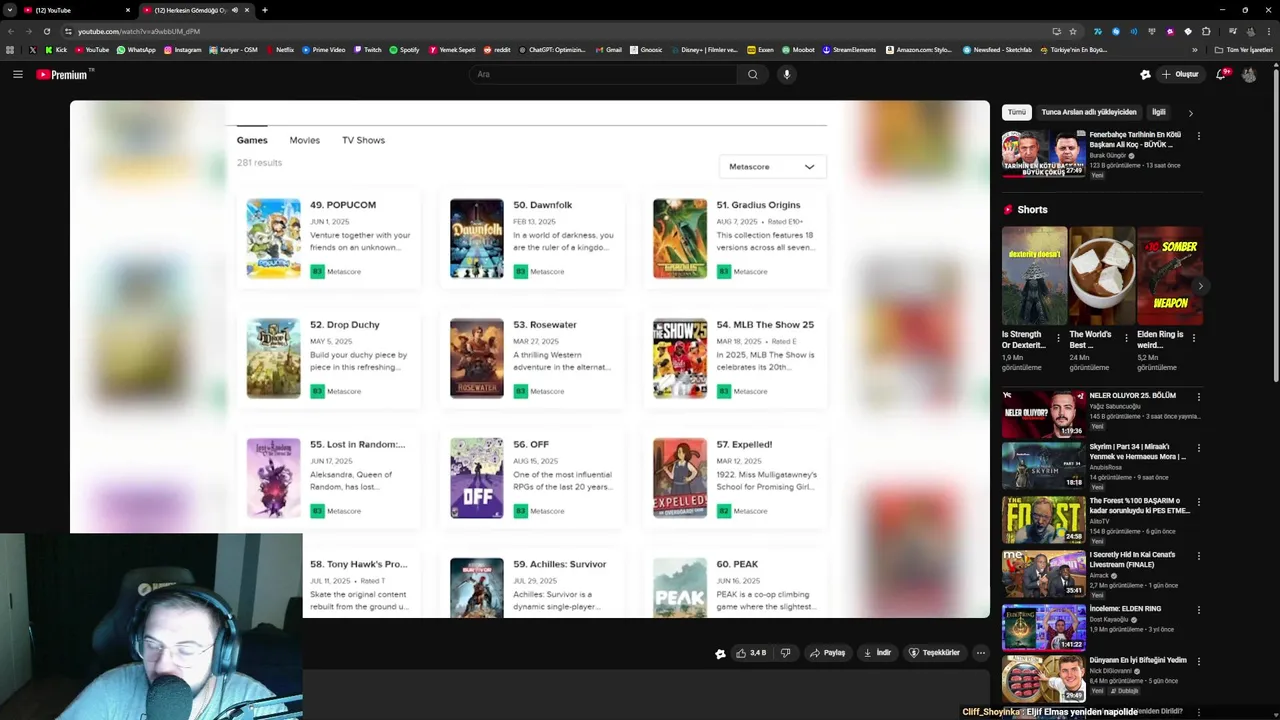The image size is (1280, 720).
Task: Open 'Skyrim | Part 34' video title
Action: tap(1137, 451)
